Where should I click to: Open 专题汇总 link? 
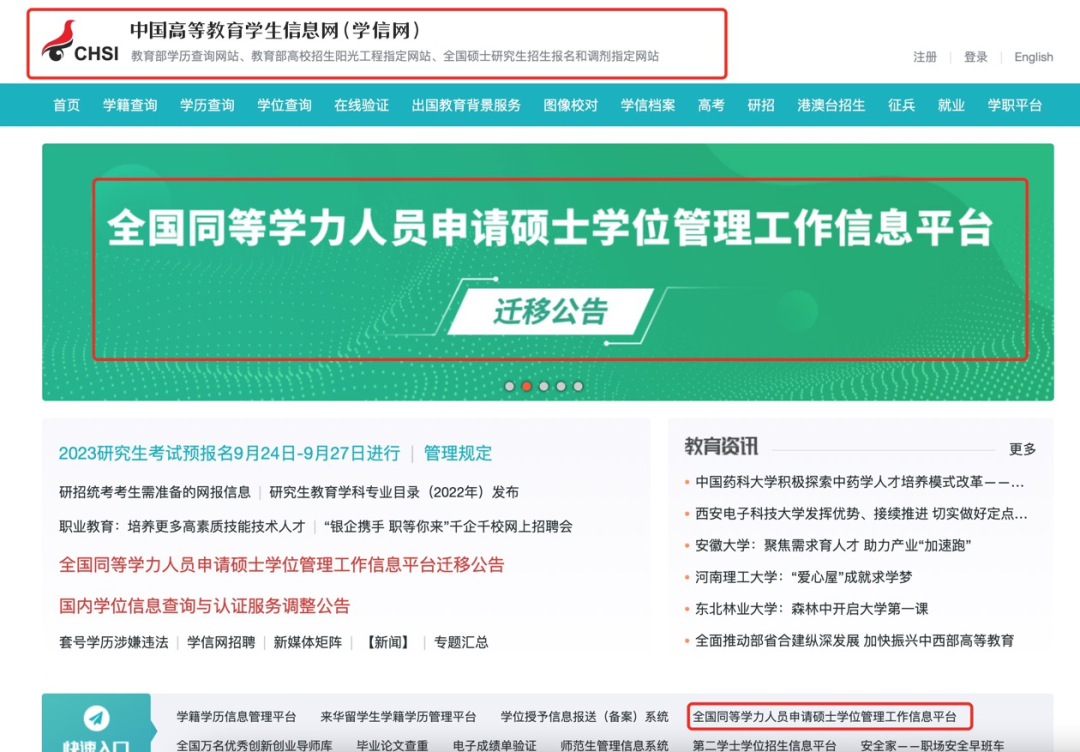pyautogui.click(x=461, y=643)
